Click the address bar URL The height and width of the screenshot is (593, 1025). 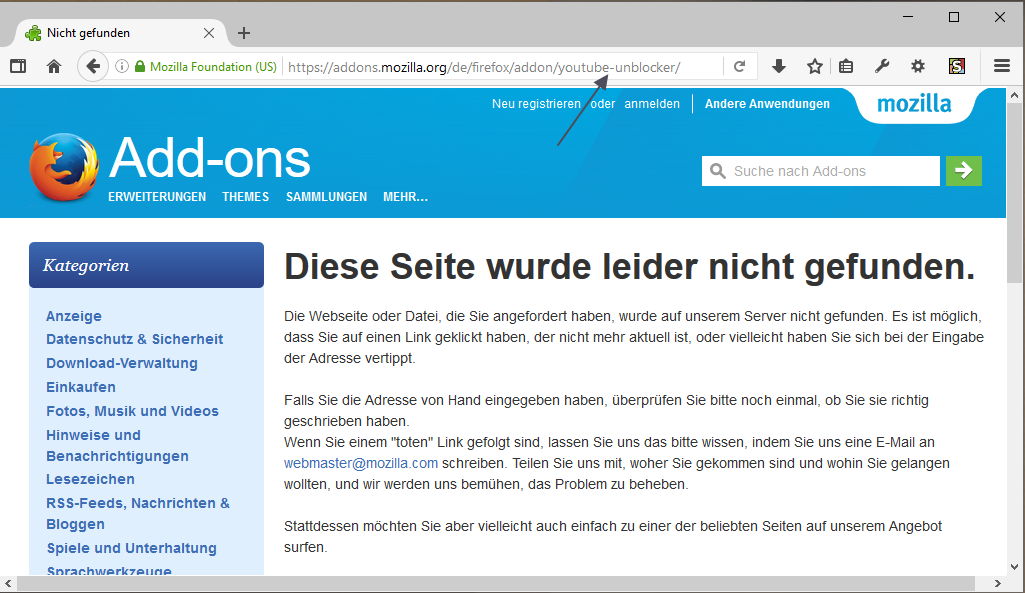(484, 67)
